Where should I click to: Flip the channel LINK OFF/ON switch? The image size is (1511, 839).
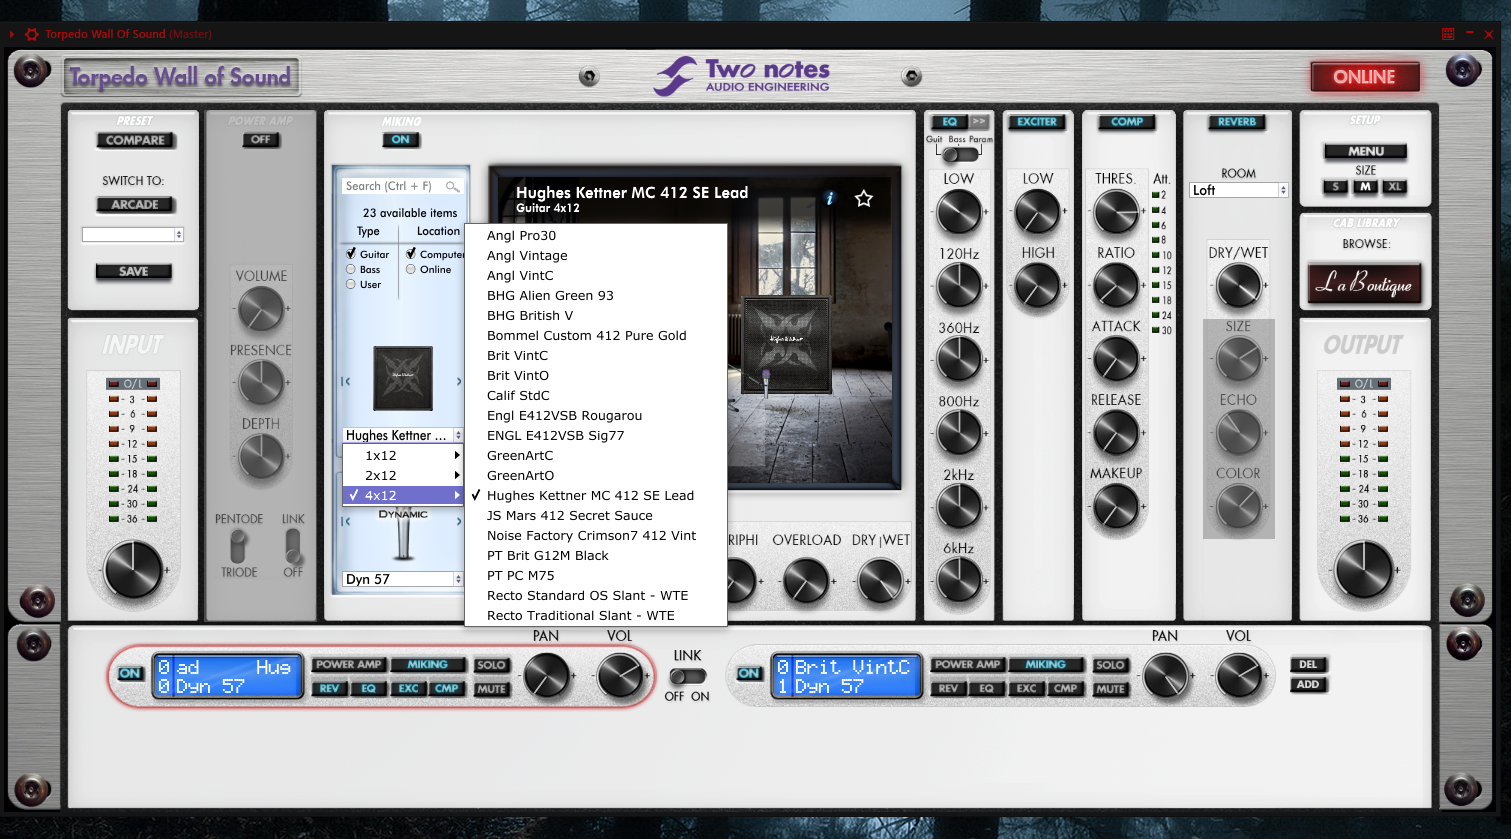click(x=687, y=676)
